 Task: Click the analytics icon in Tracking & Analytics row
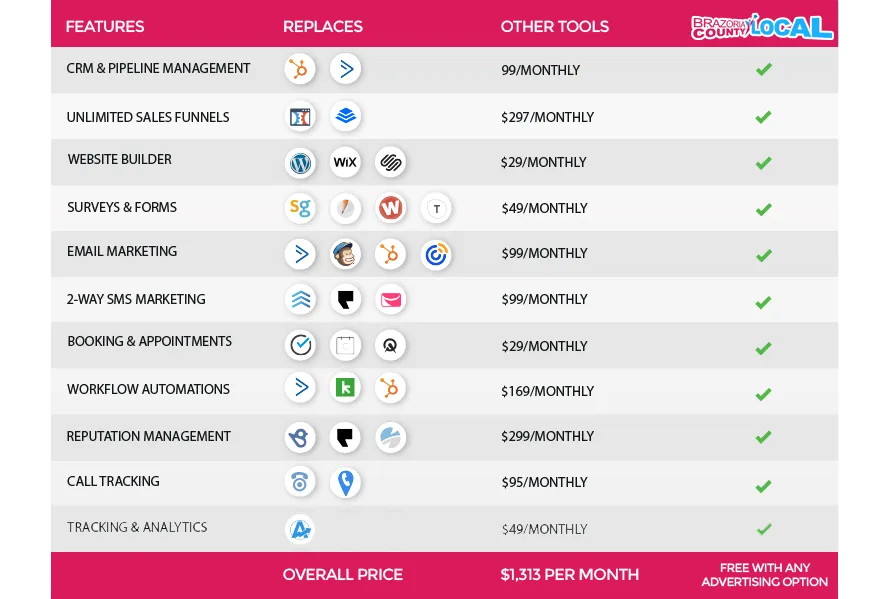pos(300,530)
